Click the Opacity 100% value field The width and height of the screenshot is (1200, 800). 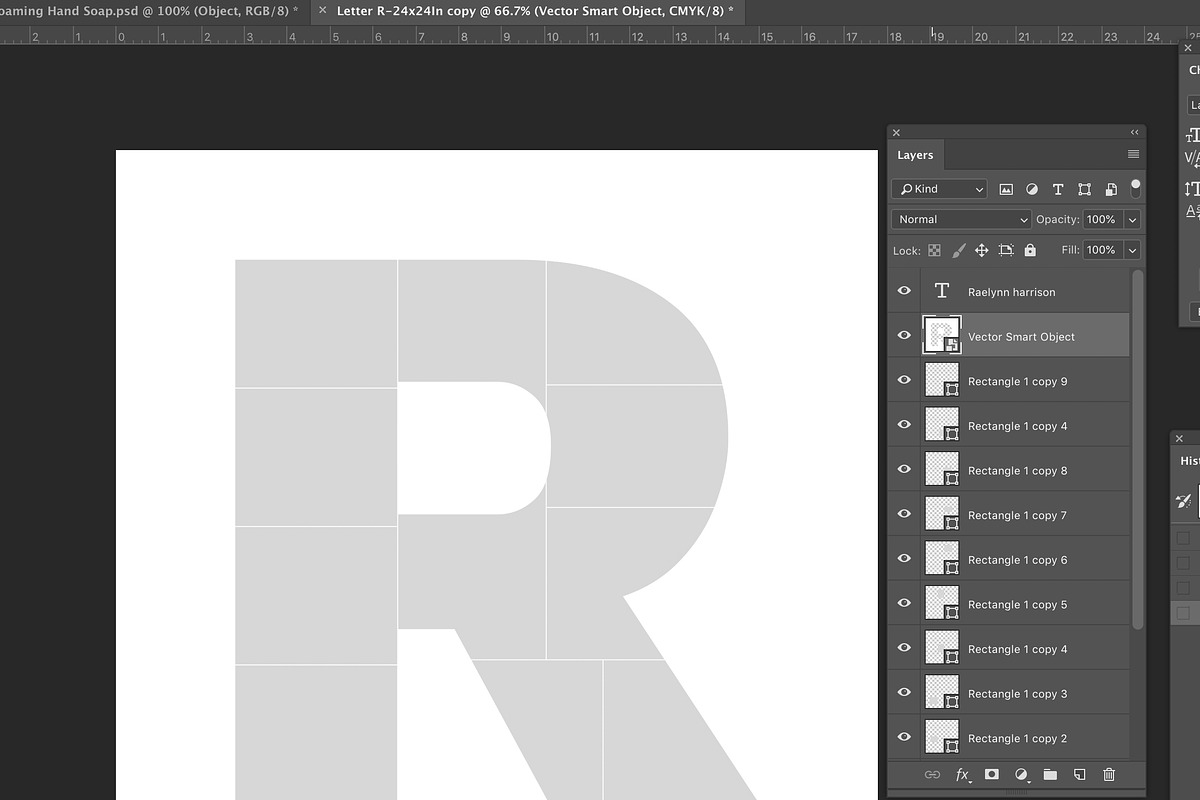(x=1102, y=219)
